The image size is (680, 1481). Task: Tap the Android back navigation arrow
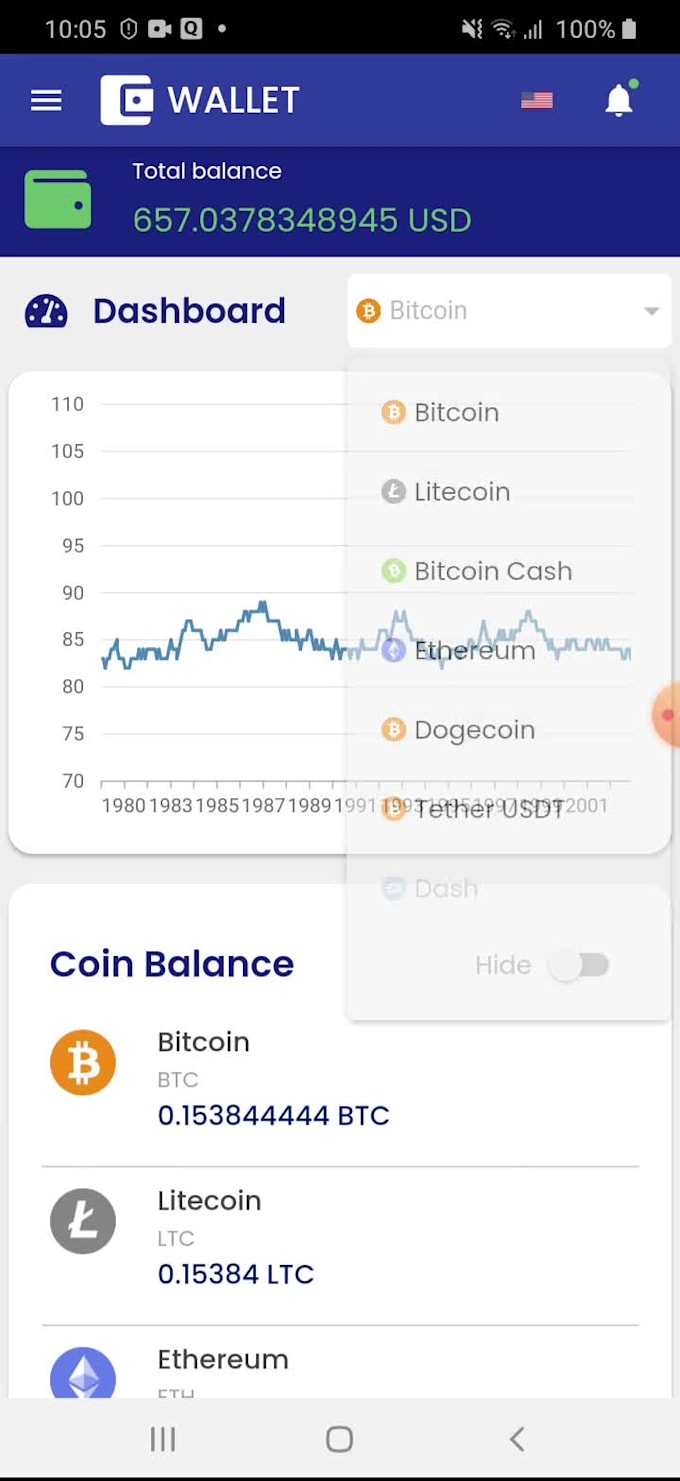[x=517, y=1439]
